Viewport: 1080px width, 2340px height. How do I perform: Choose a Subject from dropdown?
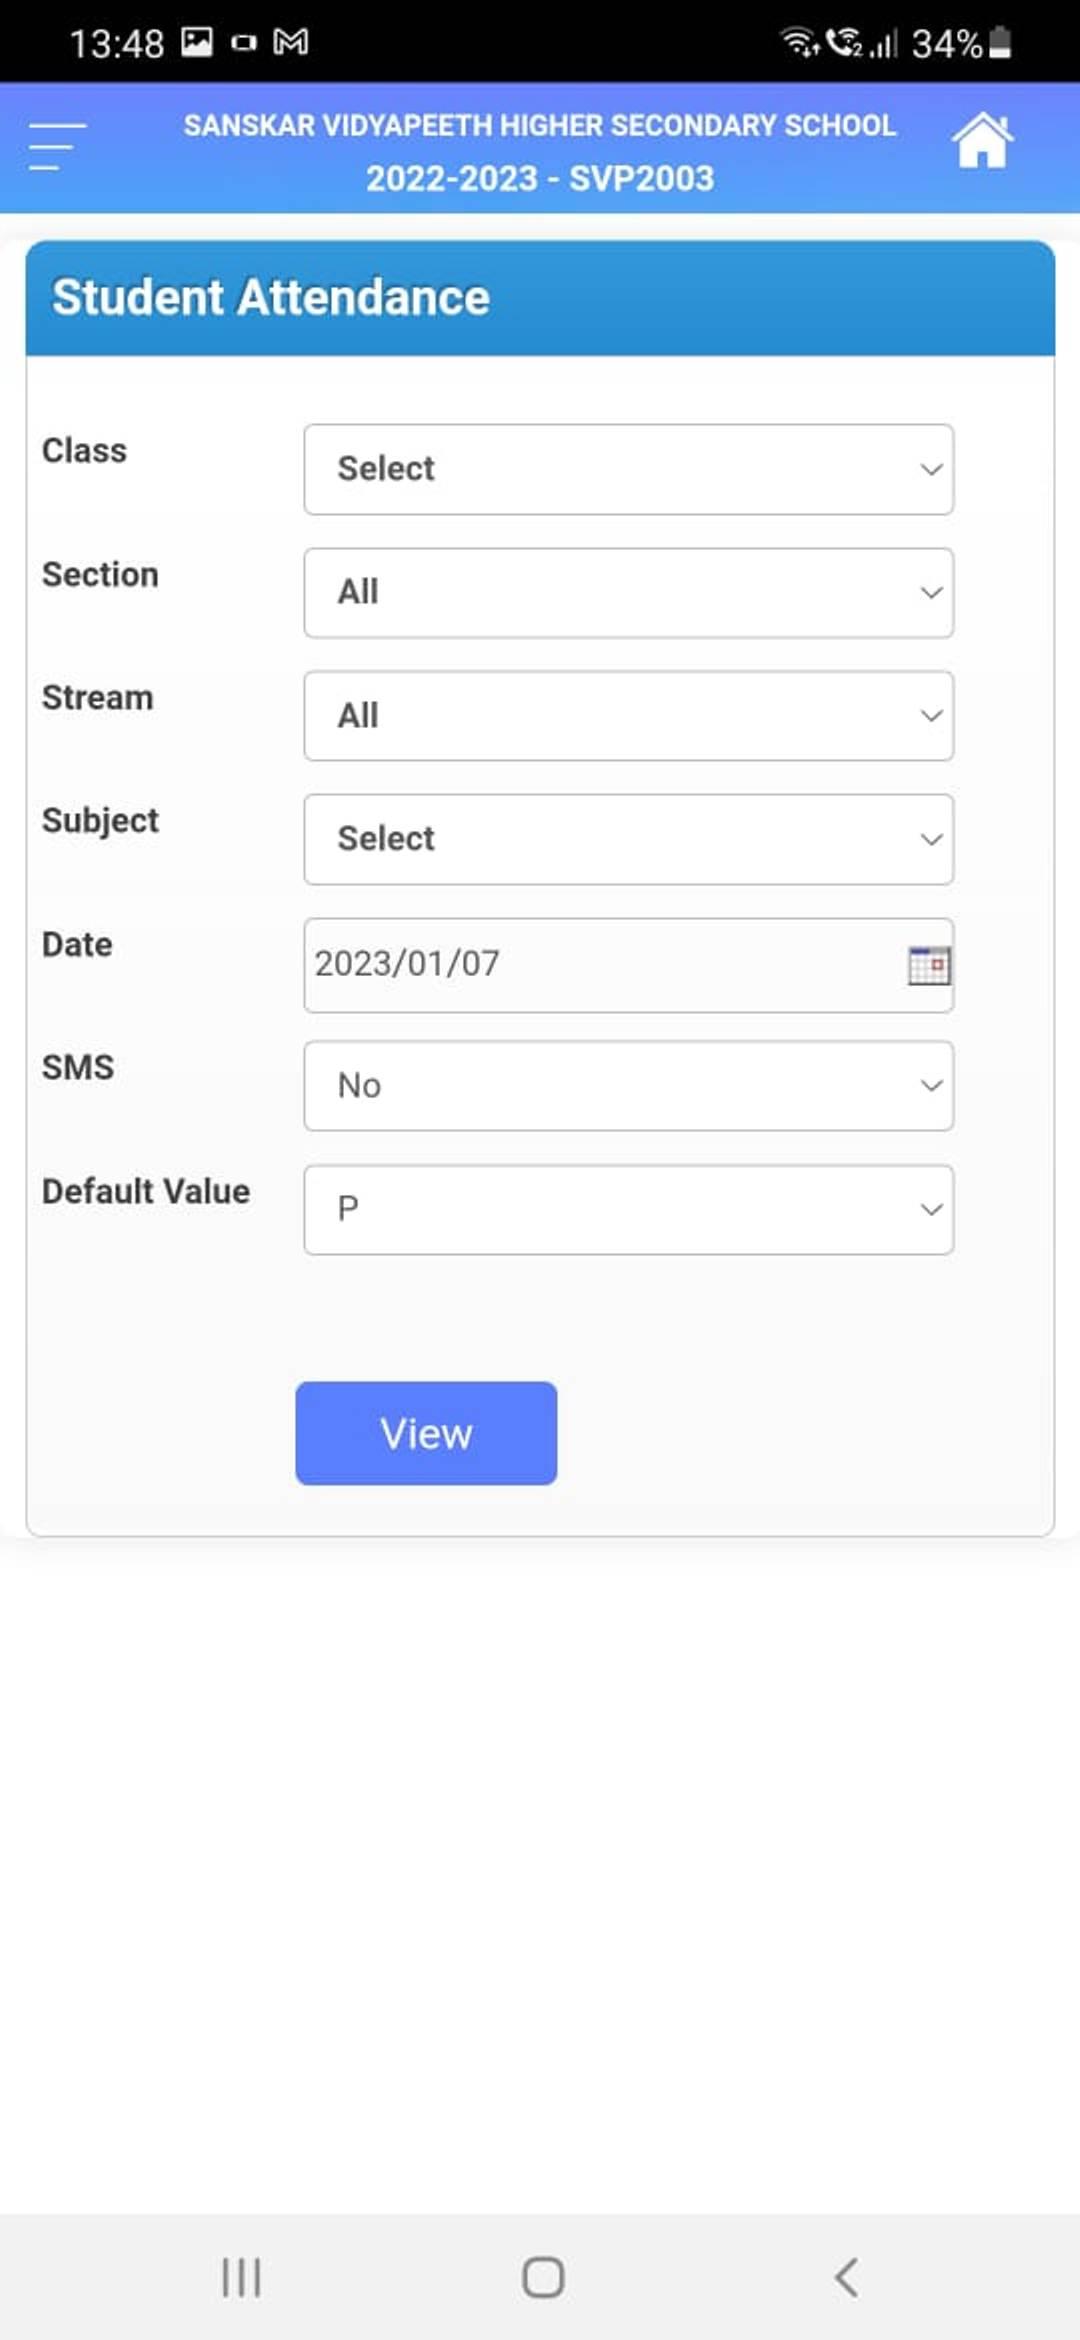628,839
